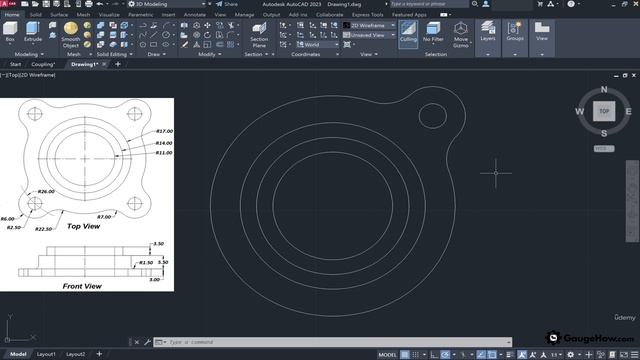Open the Annotate ribbon tab

pyautogui.click(x=195, y=15)
